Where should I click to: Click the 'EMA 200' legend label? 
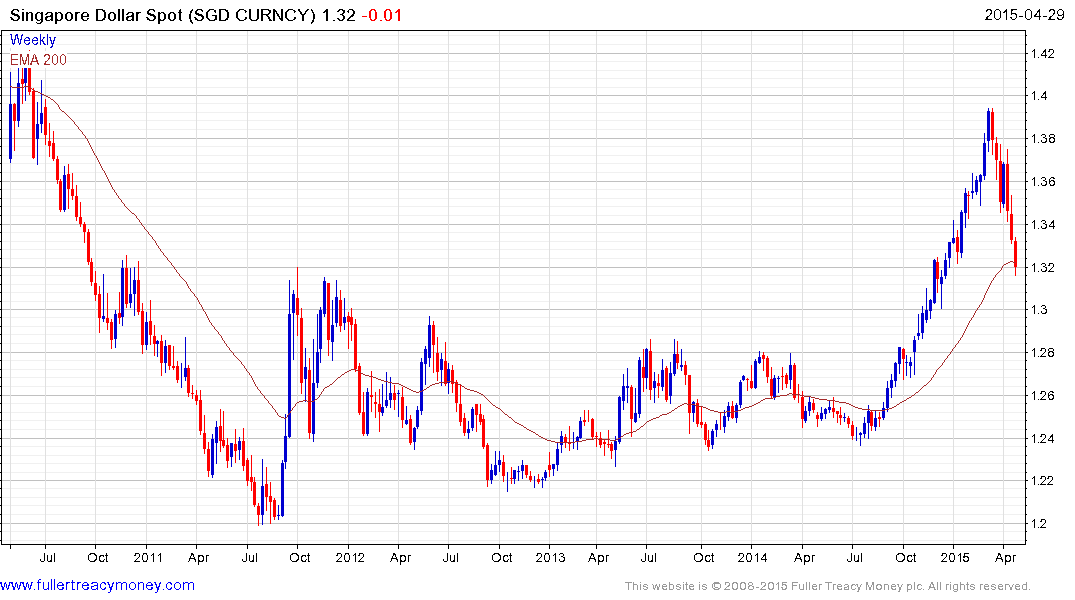[x=38, y=60]
